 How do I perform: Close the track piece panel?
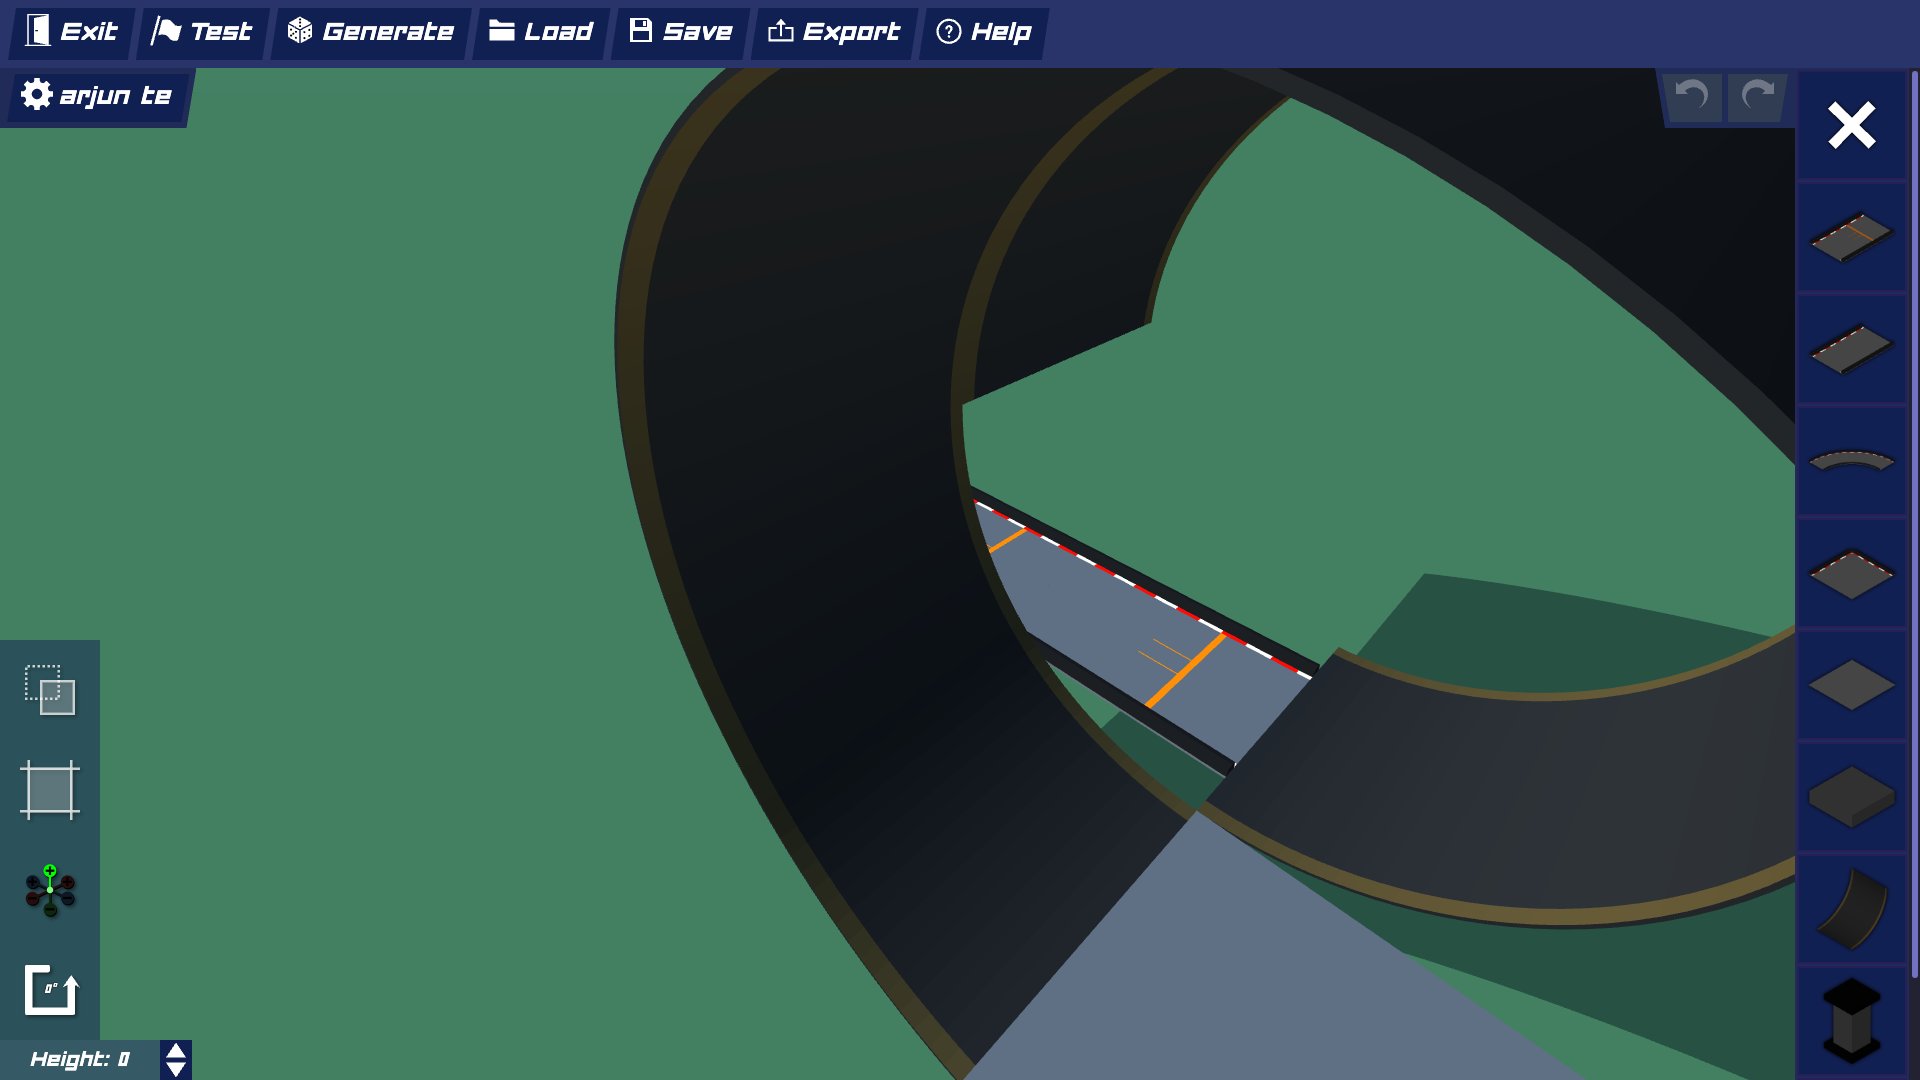(1850, 125)
